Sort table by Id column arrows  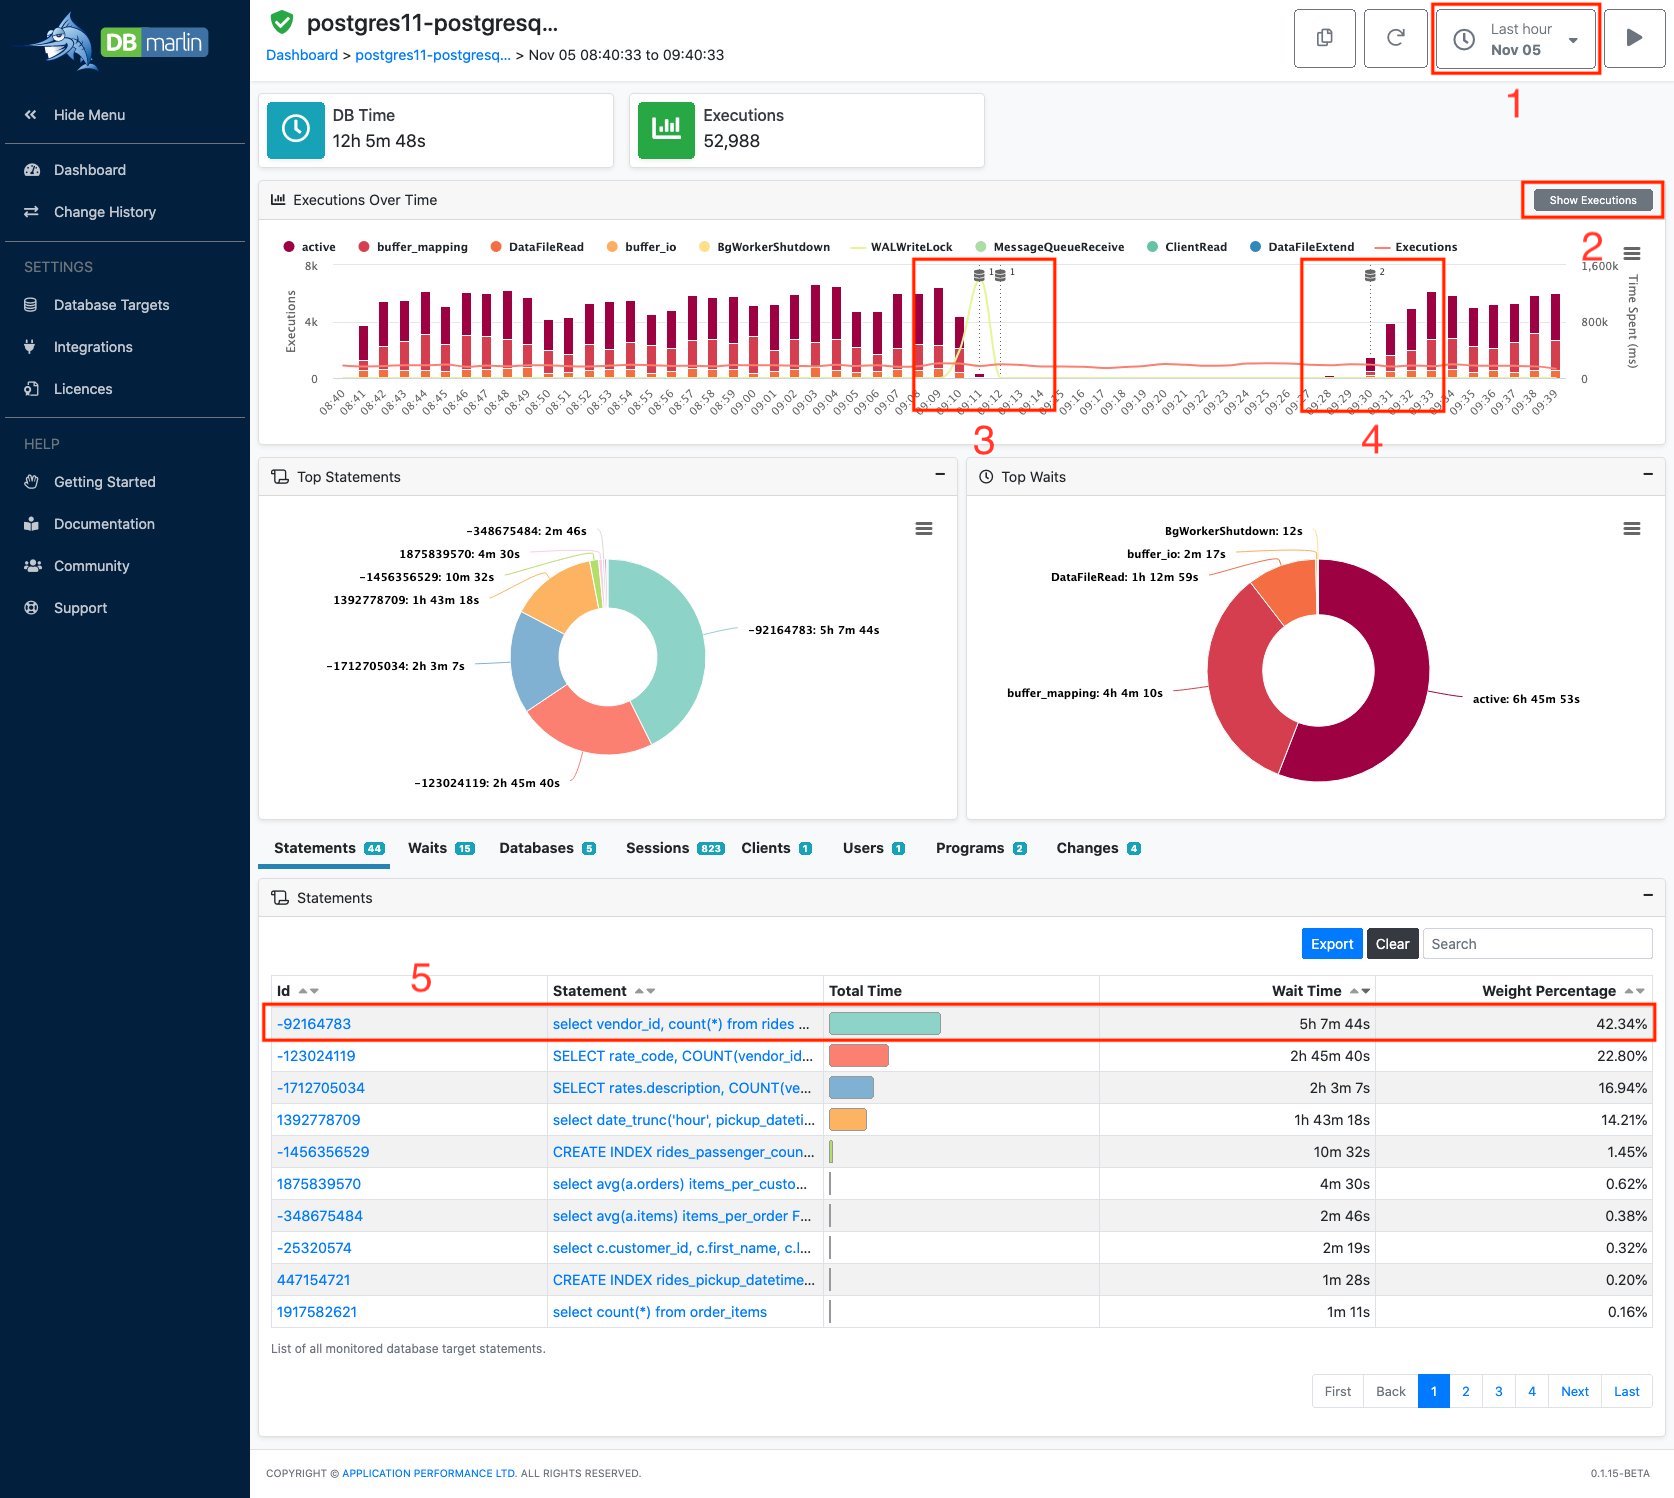309,991
